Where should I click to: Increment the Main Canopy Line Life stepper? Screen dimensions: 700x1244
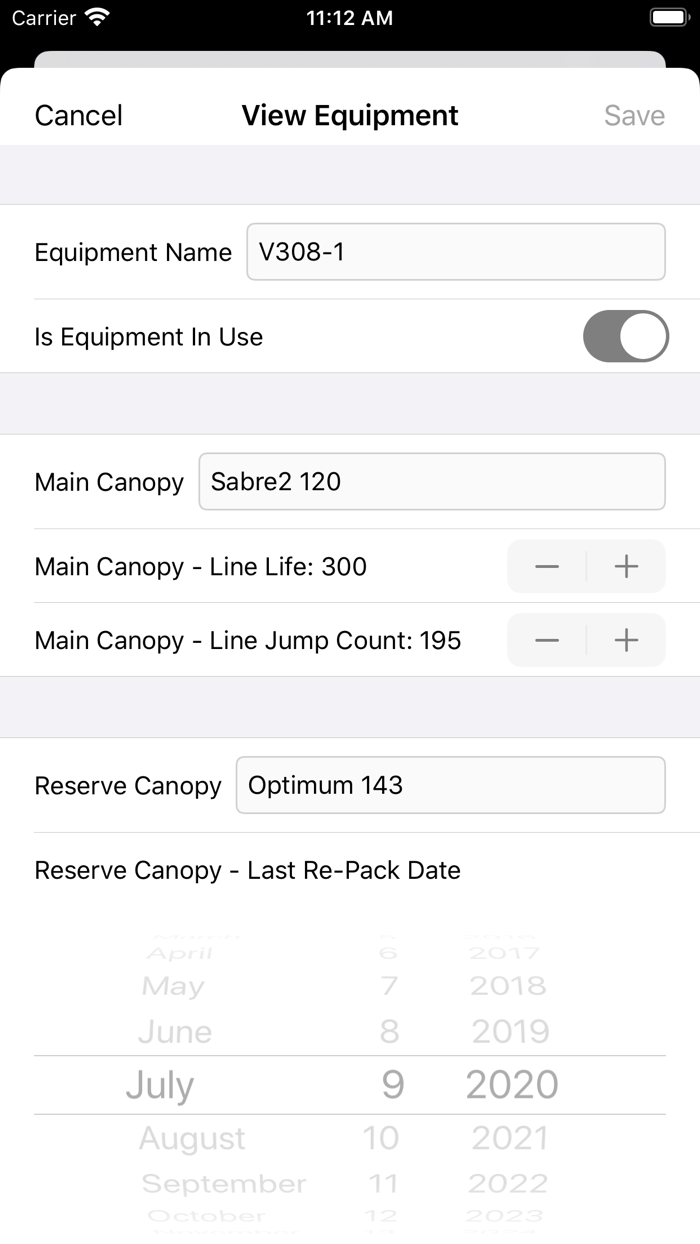point(626,566)
